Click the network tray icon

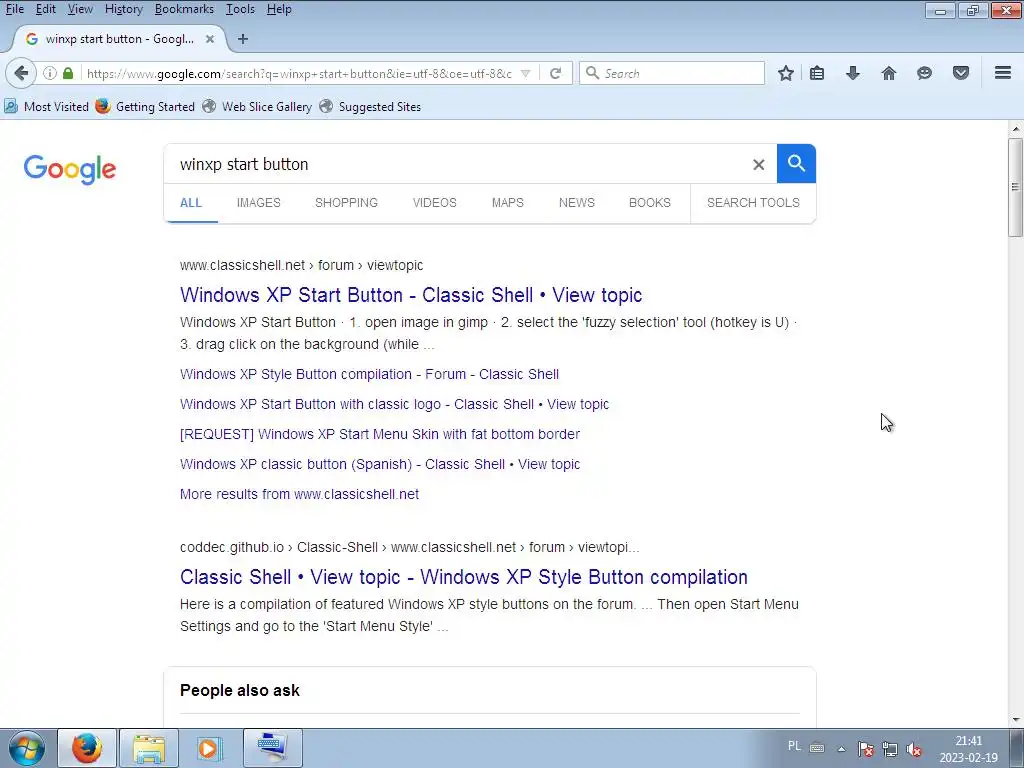(889, 749)
